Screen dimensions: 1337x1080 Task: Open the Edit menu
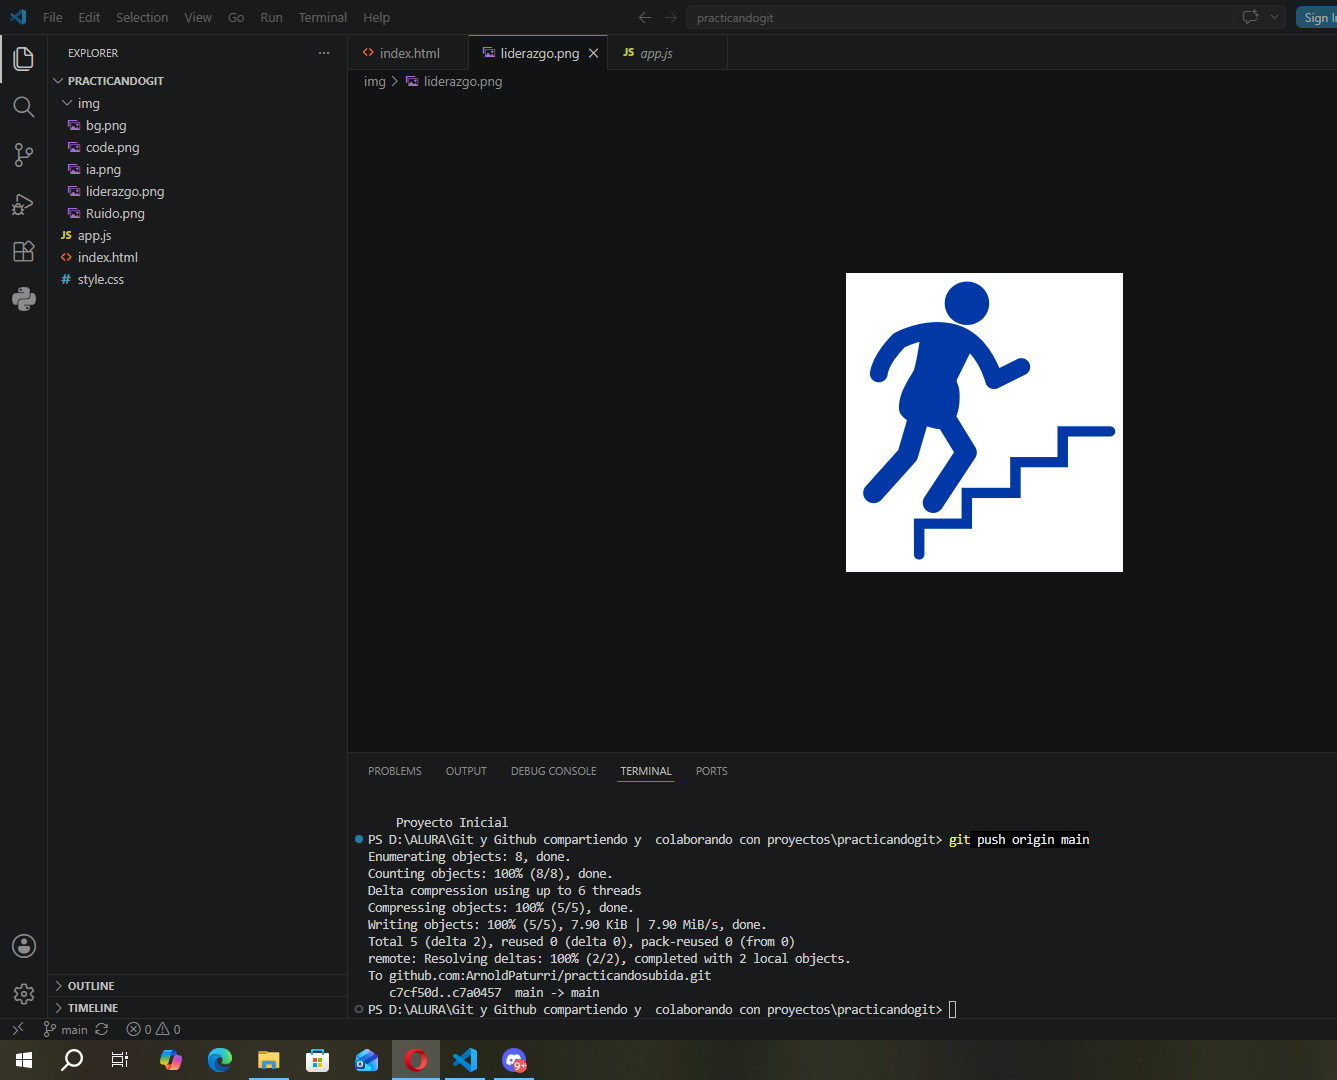(89, 17)
